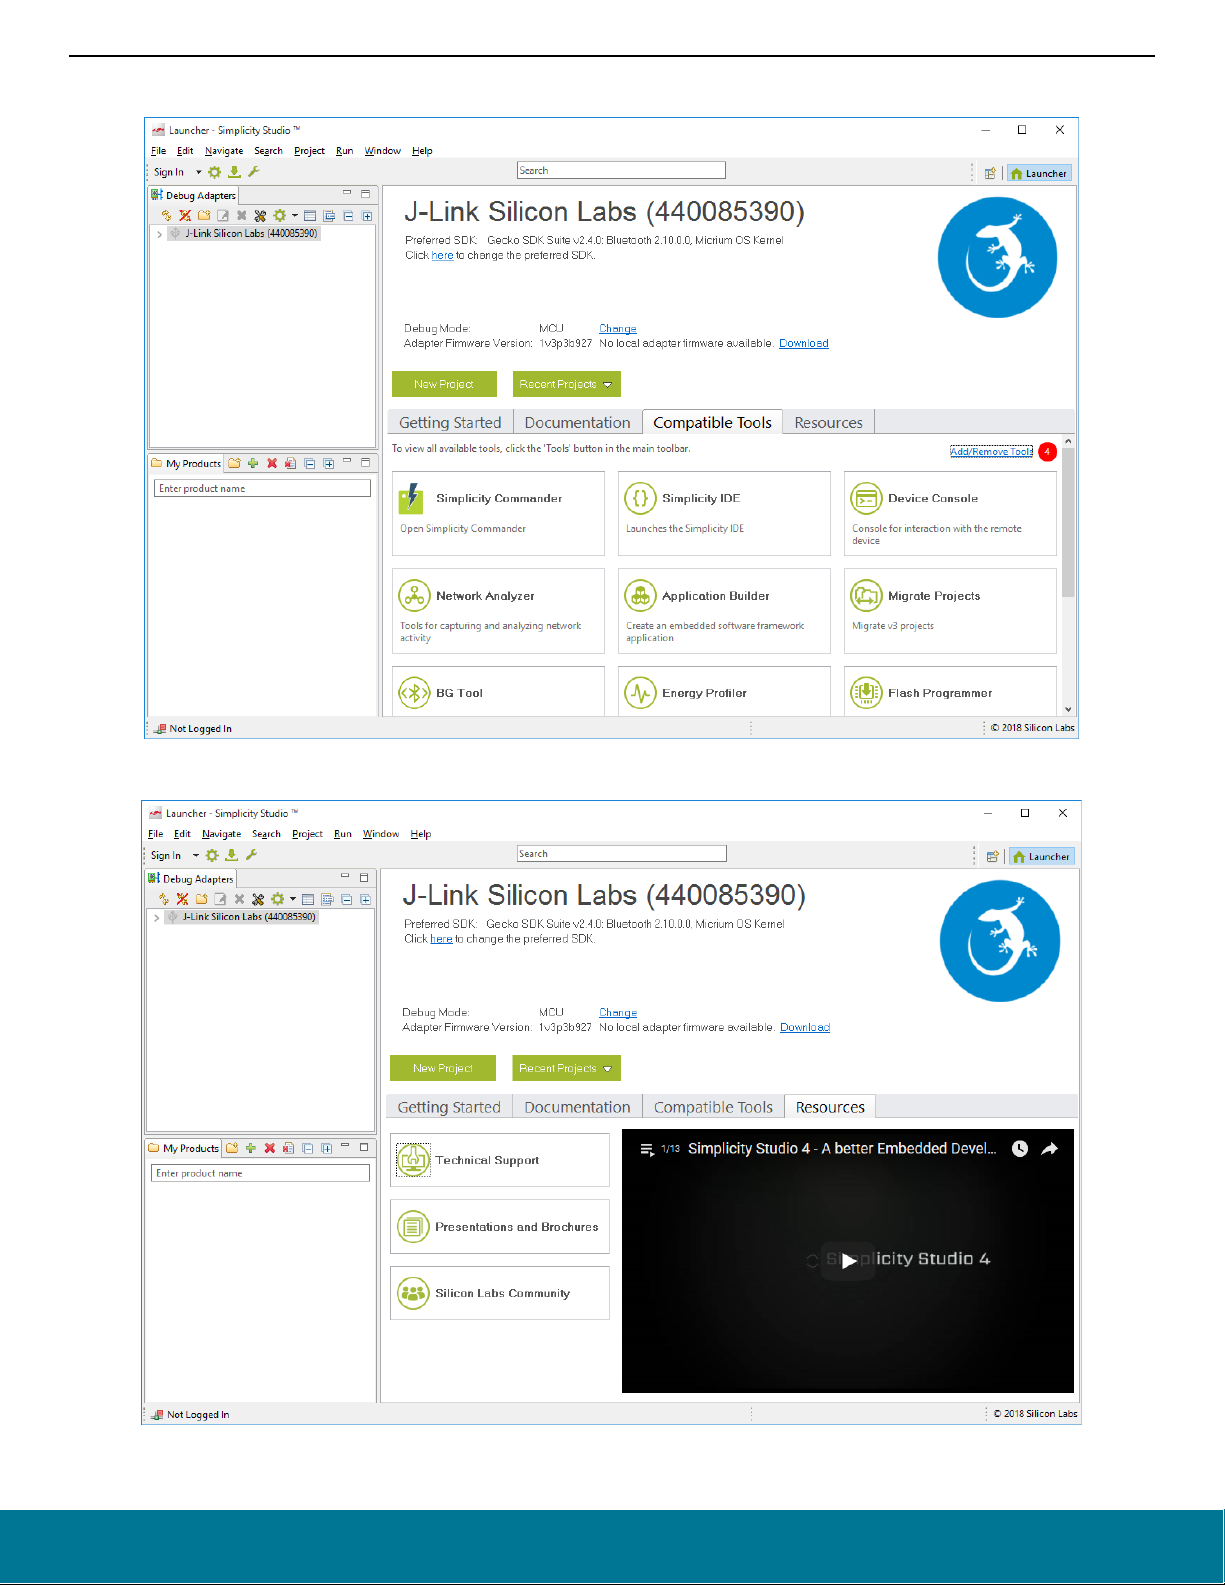Click the green plus icon in My Products, tool tiles window
Screen dimensions: 1225x1585
pyautogui.click(x=253, y=463)
